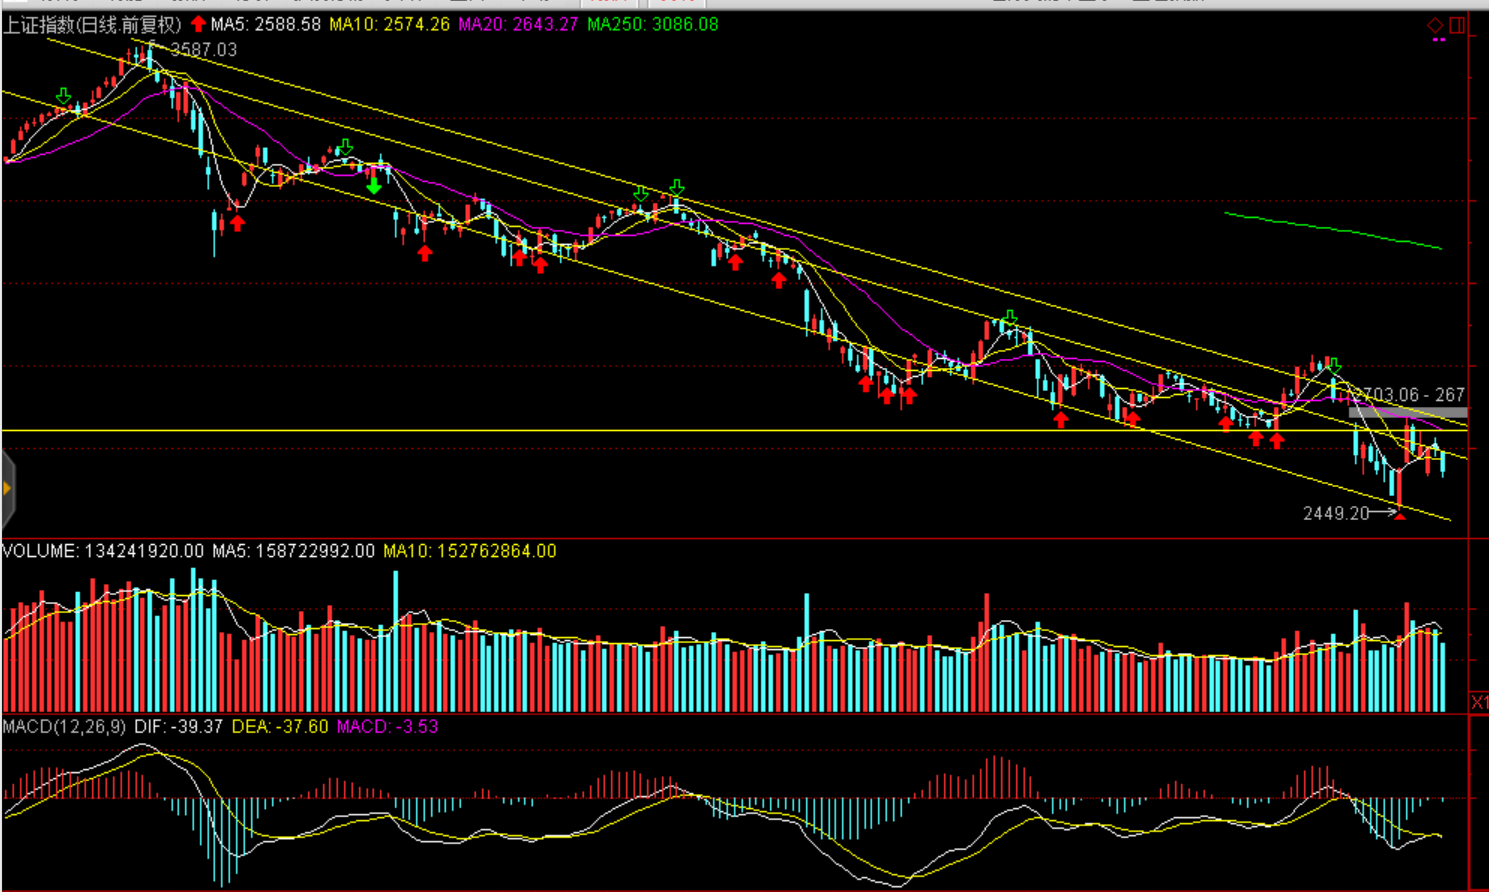Select the 上证指数 chart title label
Screen dimensions: 1489x892
pyautogui.click(x=92, y=24)
